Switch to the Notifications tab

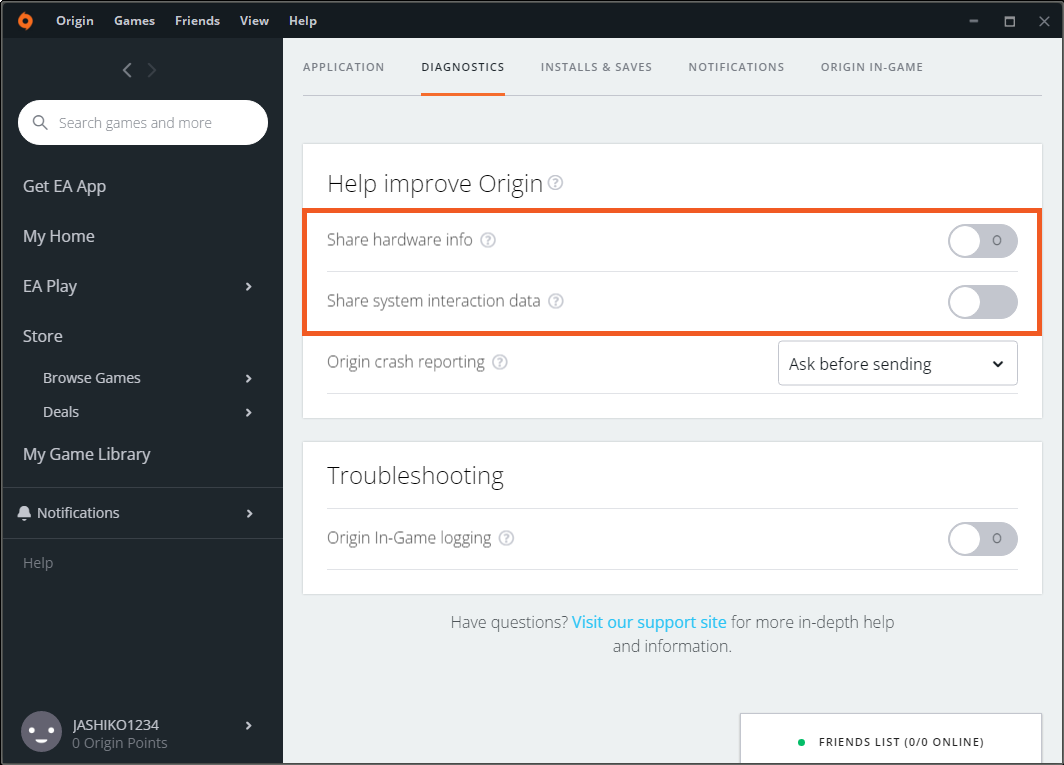point(736,67)
